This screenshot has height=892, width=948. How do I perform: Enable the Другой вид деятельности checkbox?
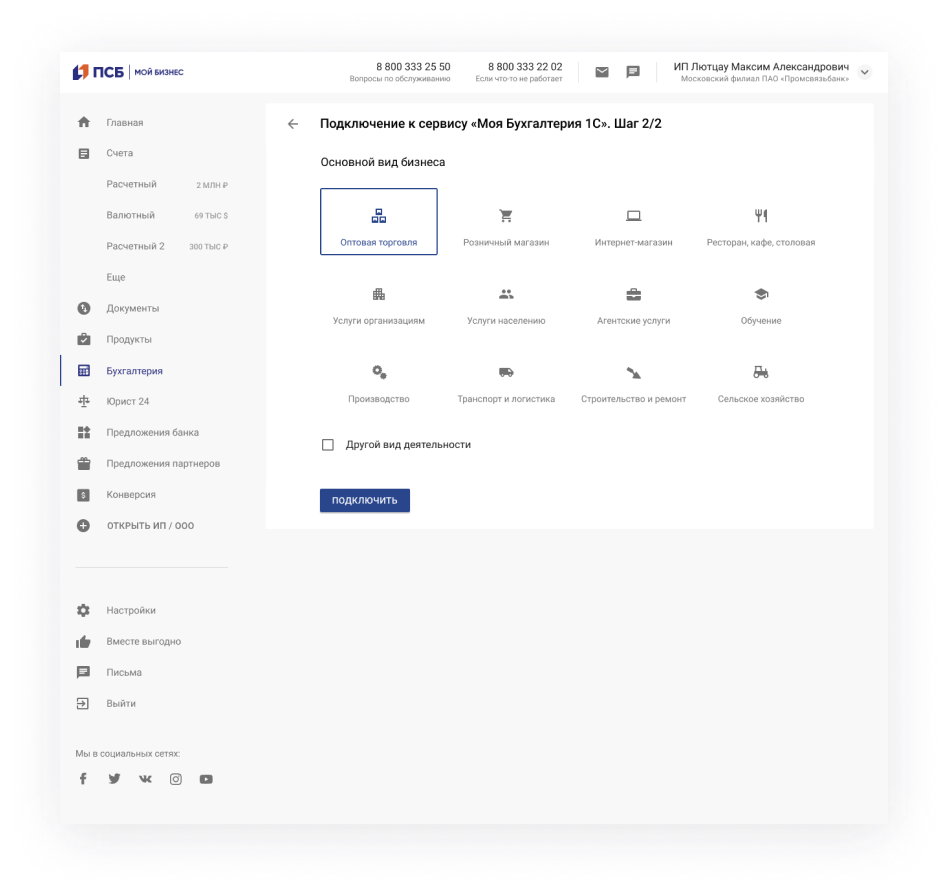tap(328, 445)
